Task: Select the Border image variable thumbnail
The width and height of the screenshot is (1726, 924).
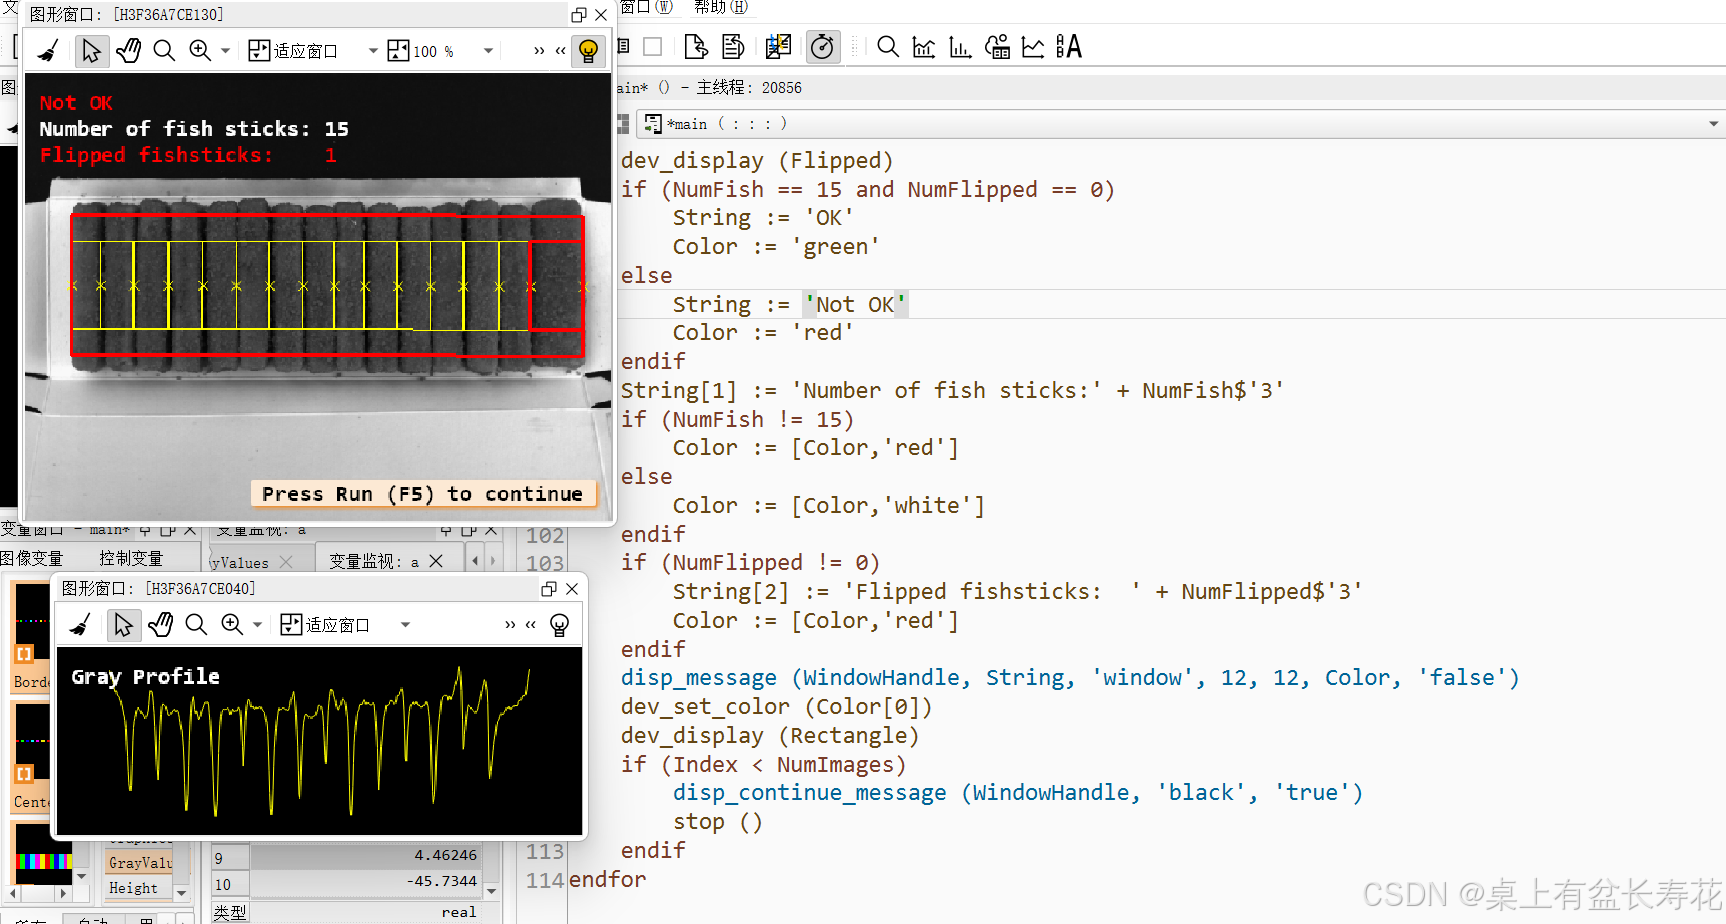Action: tap(31, 636)
